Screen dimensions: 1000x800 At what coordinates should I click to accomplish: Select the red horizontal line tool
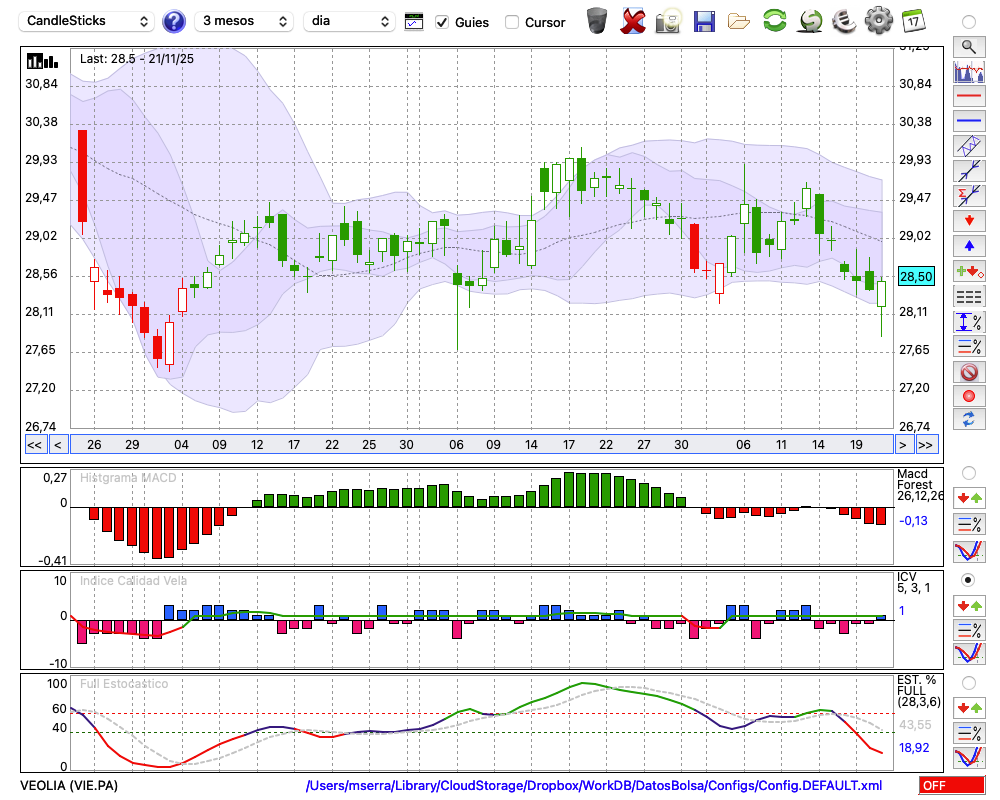coord(969,96)
